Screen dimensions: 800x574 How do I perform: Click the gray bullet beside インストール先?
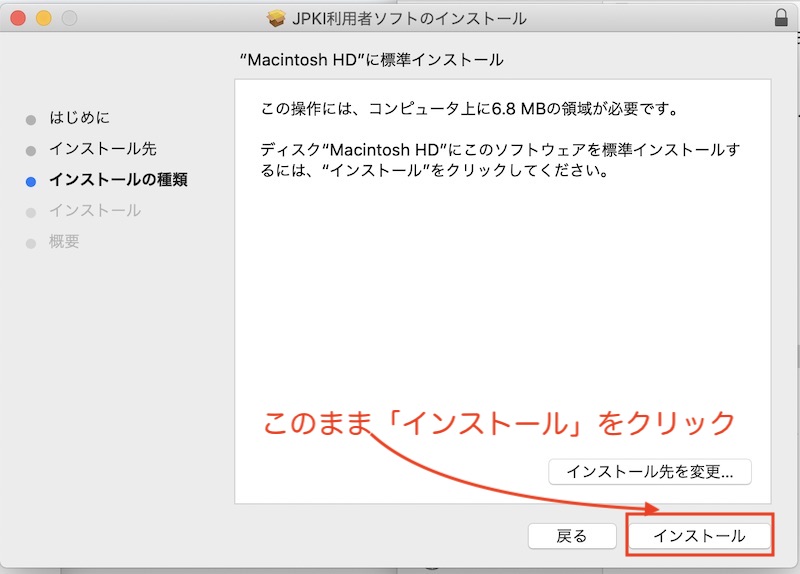point(31,151)
